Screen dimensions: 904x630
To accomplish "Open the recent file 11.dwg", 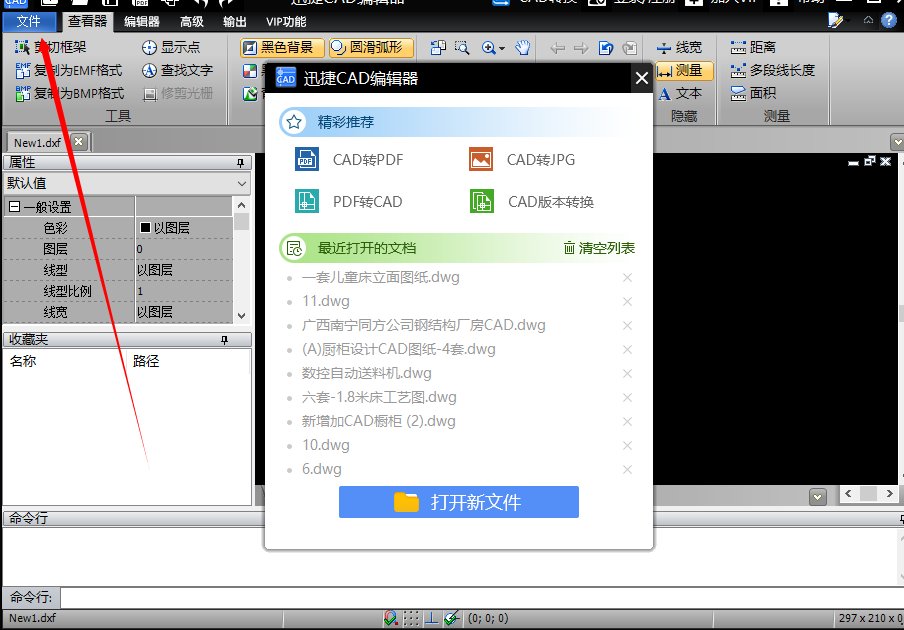I will (326, 300).
